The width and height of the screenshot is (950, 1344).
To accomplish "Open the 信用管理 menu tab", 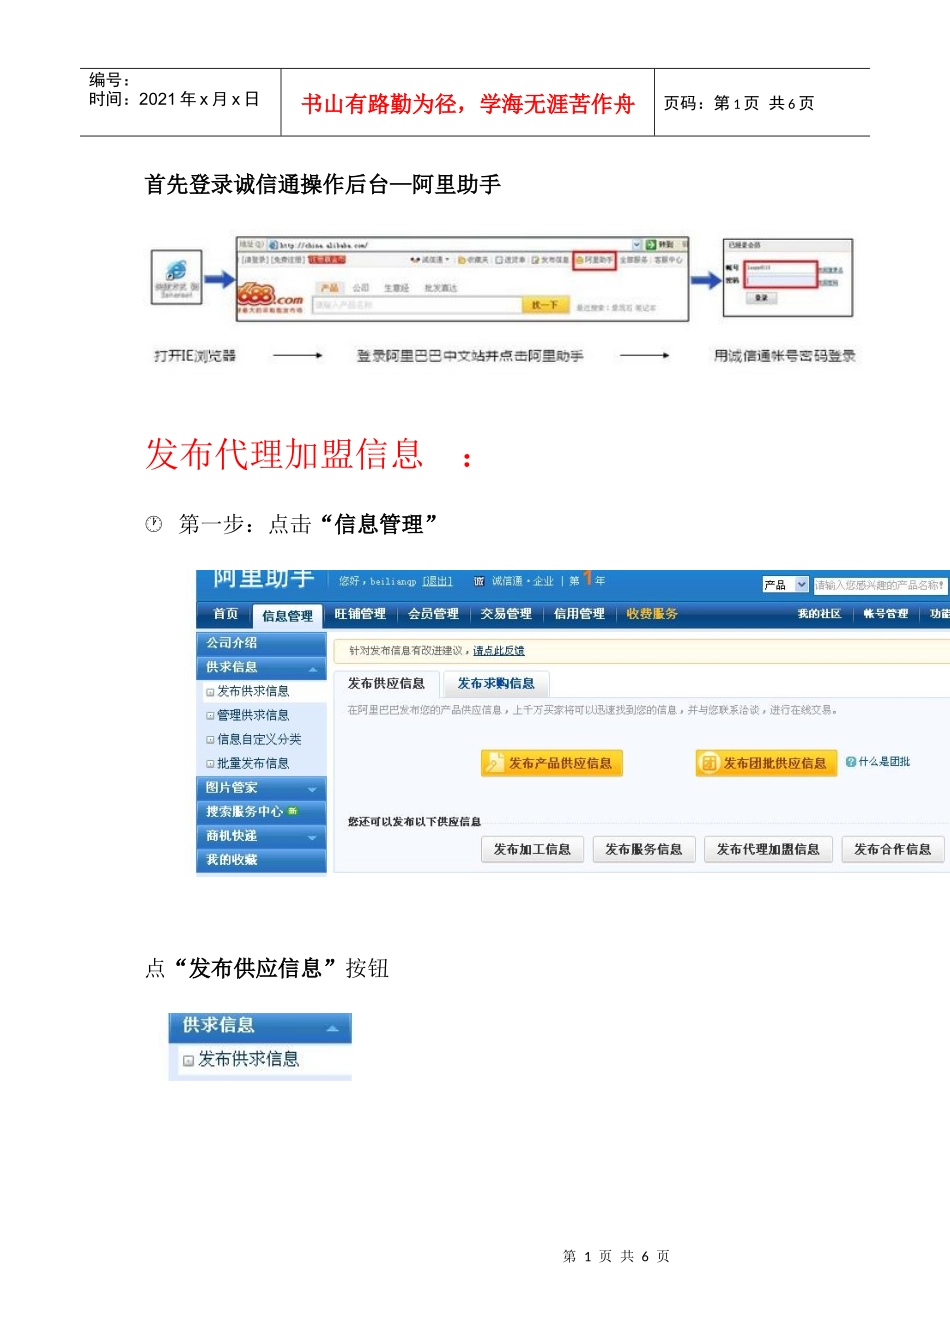I will 579,614.
